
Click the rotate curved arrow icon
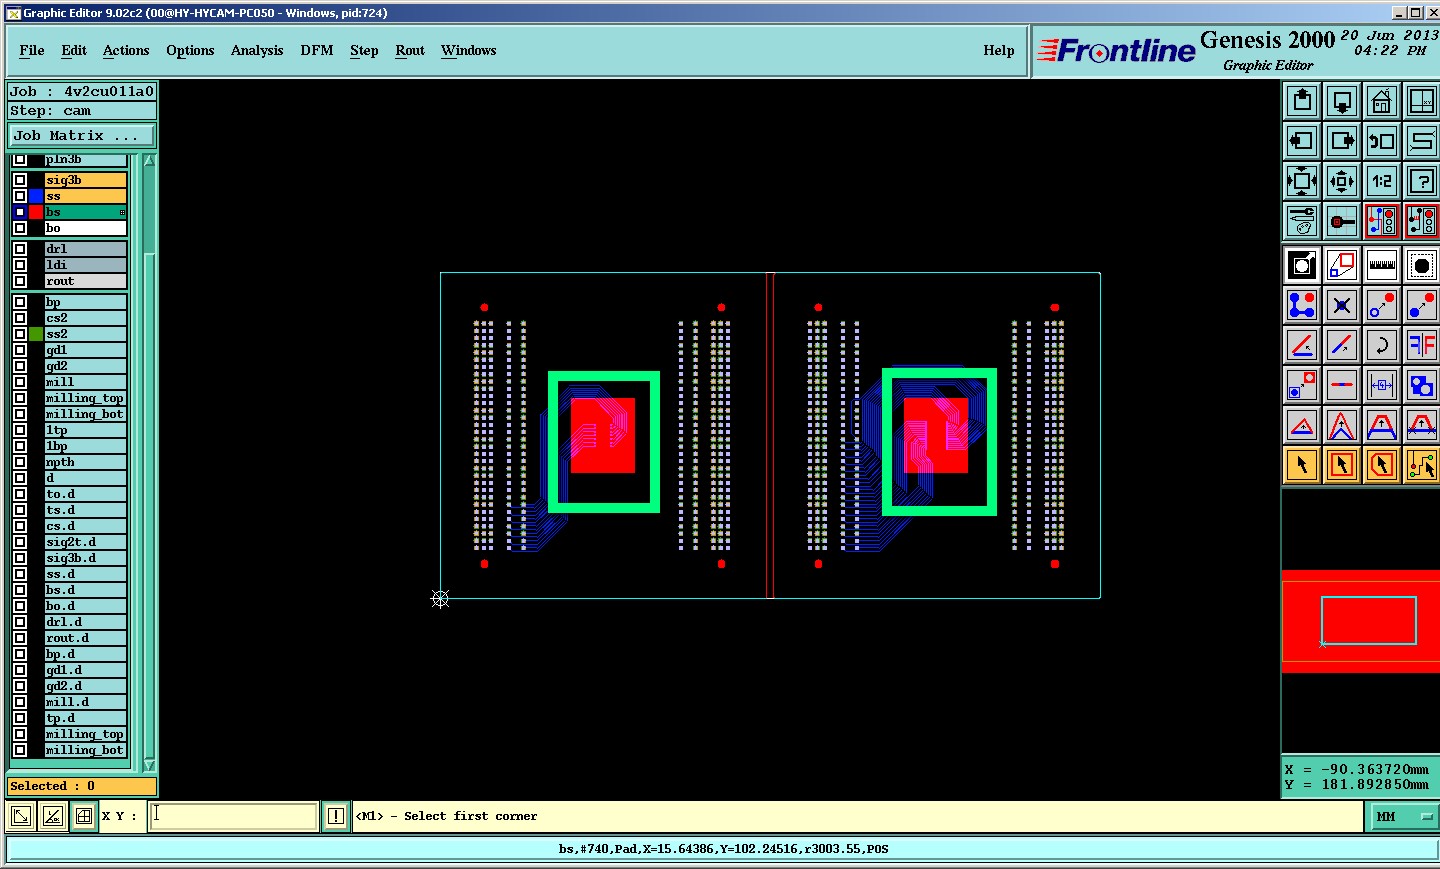coord(1382,345)
